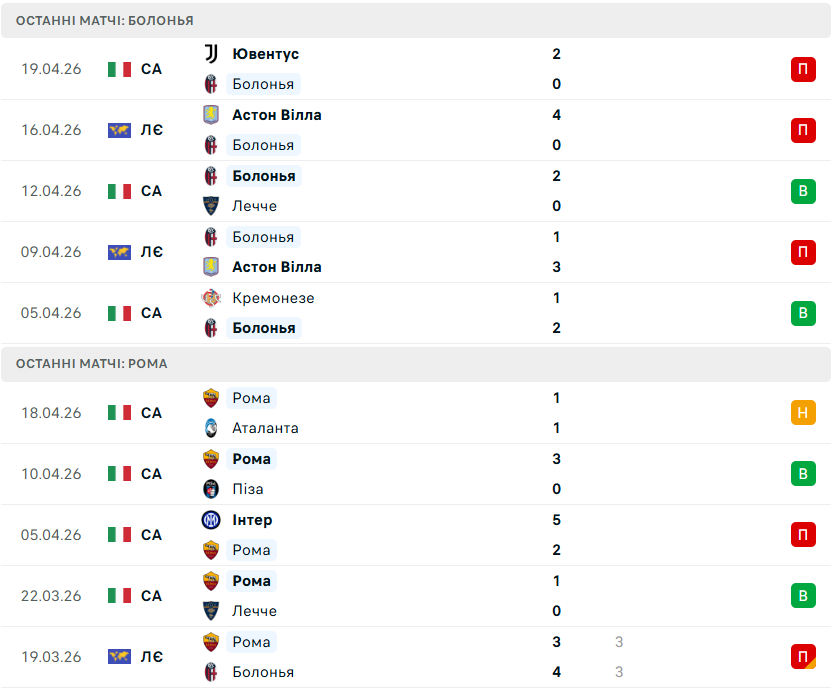Click the Aston Villa crest on 16.04.26

click(211, 115)
